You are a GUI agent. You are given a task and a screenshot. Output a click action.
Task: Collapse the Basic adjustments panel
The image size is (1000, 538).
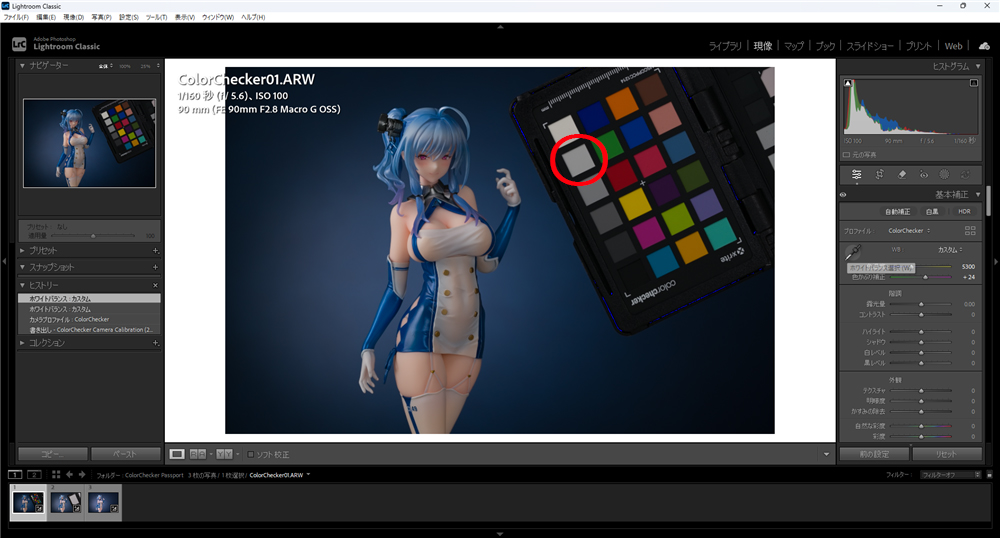click(978, 194)
